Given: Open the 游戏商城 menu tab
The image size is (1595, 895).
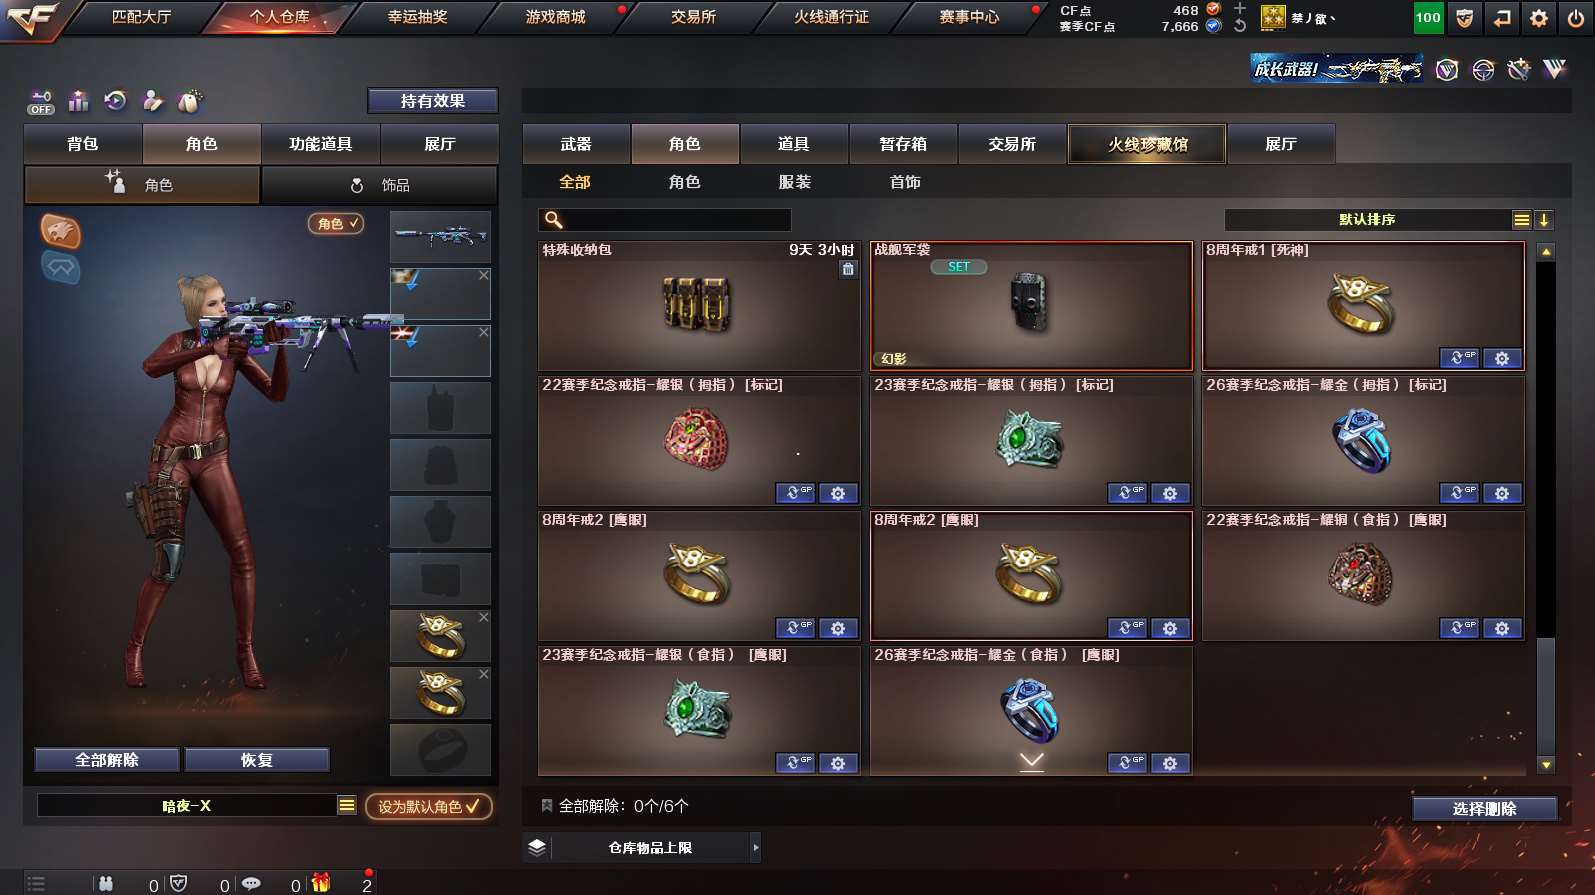Looking at the screenshot, I should [556, 17].
